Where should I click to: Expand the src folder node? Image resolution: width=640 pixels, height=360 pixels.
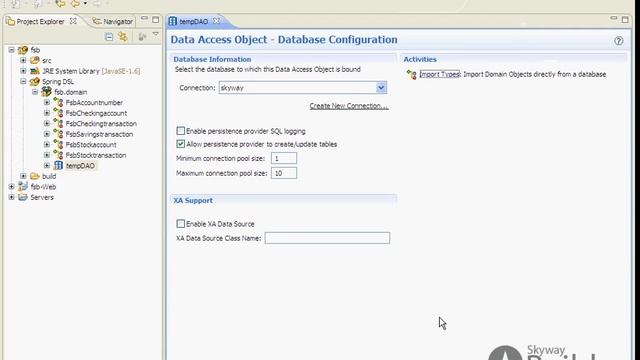23,60
